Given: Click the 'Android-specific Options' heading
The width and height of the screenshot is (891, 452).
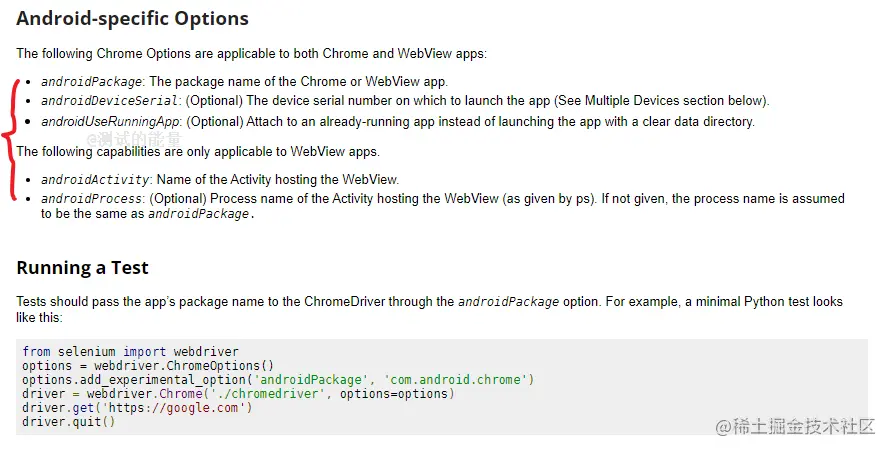Looking at the screenshot, I should [132, 19].
